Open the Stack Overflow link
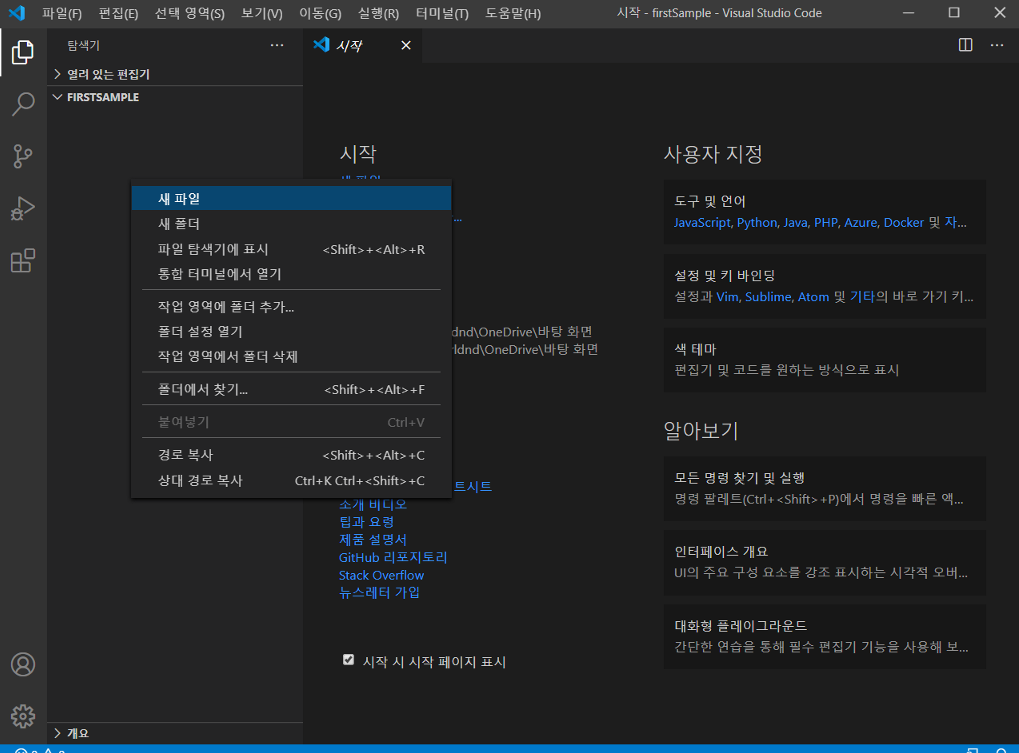Screen dimensions: 1019x753 (381, 575)
